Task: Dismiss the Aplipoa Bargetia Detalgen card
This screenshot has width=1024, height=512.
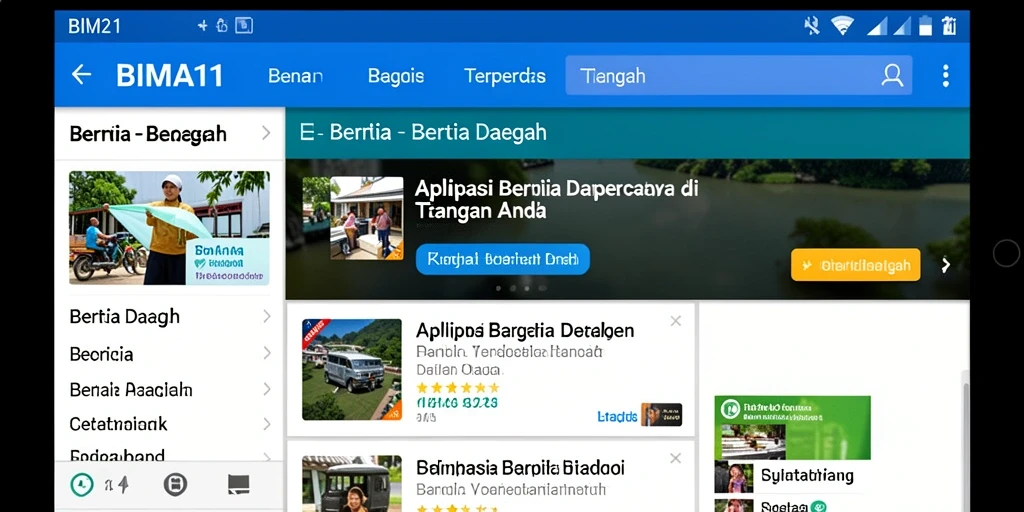Action: pyautogui.click(x=676, y=321)
